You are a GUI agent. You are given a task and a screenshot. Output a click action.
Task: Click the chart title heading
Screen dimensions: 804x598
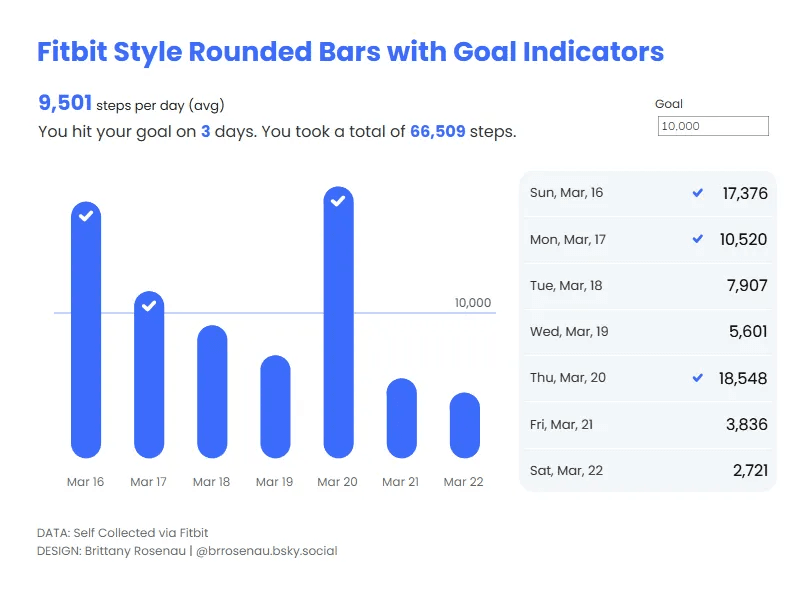[350, 52]
